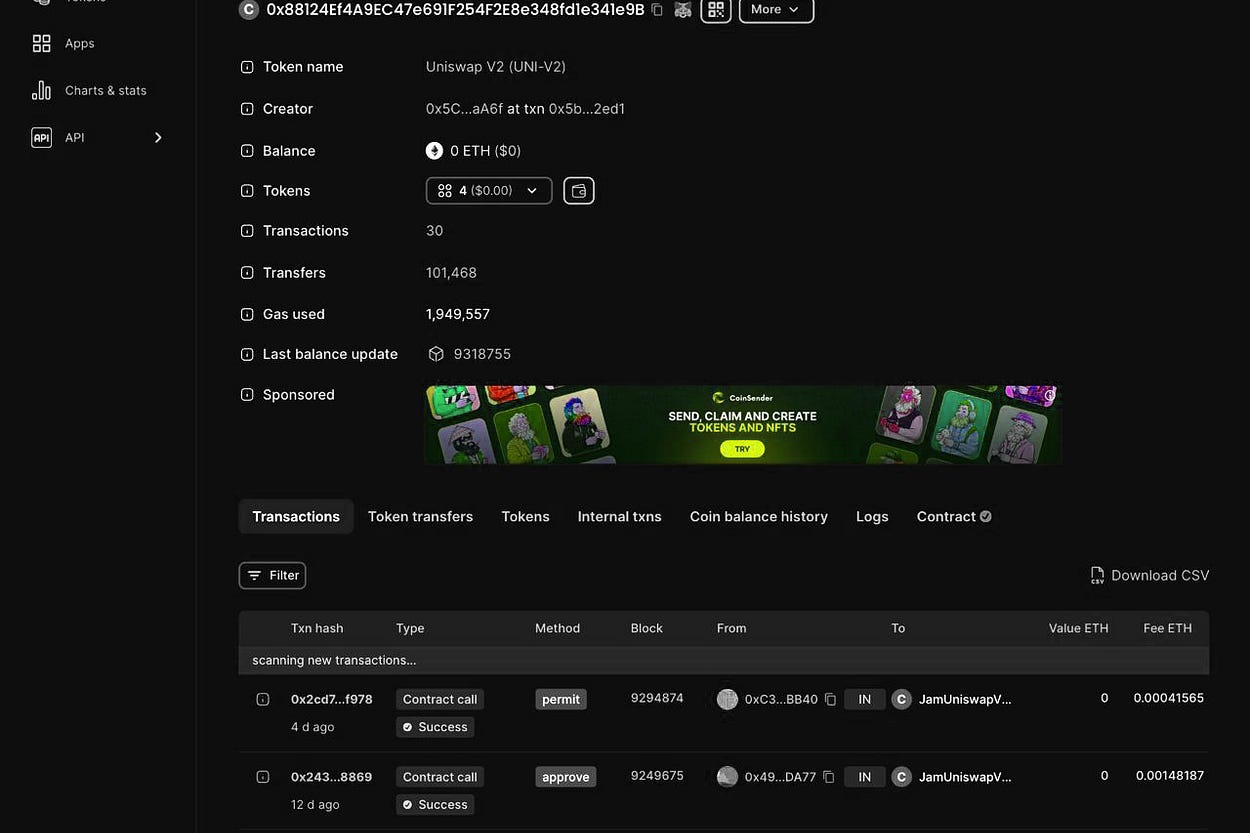Click fee value 0.00041565

(x=1168, y=698)
